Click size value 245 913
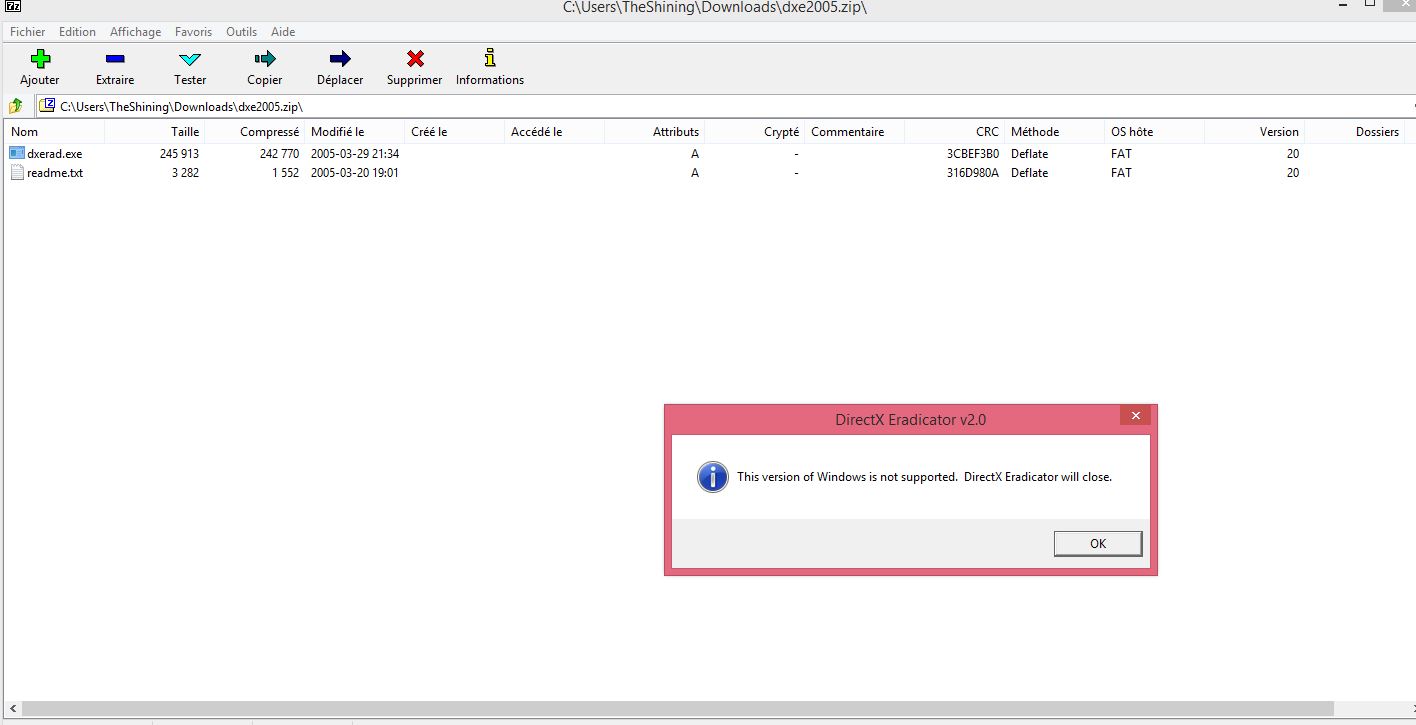Image resolution: width=1416 pixels, height=725 pixels. tap(179, 154)
